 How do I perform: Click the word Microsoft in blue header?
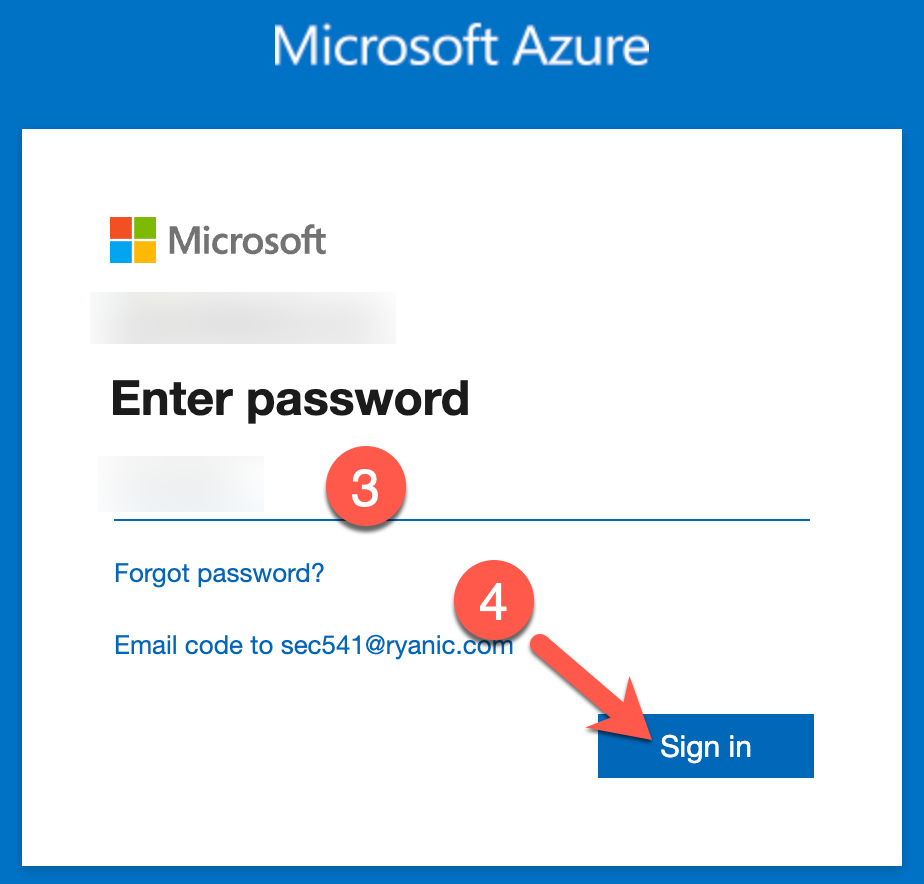click(387, 46)
